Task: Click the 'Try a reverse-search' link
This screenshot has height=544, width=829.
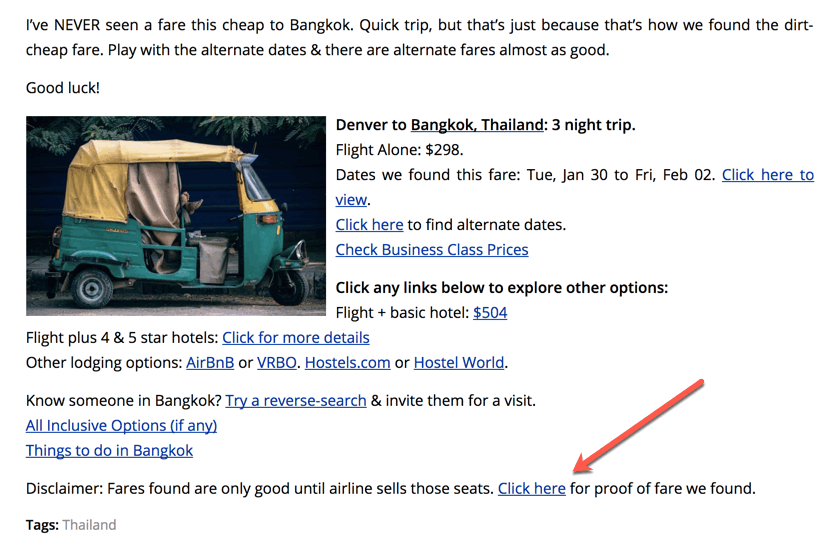Action: pyautogui.click(x=296, y=401)
